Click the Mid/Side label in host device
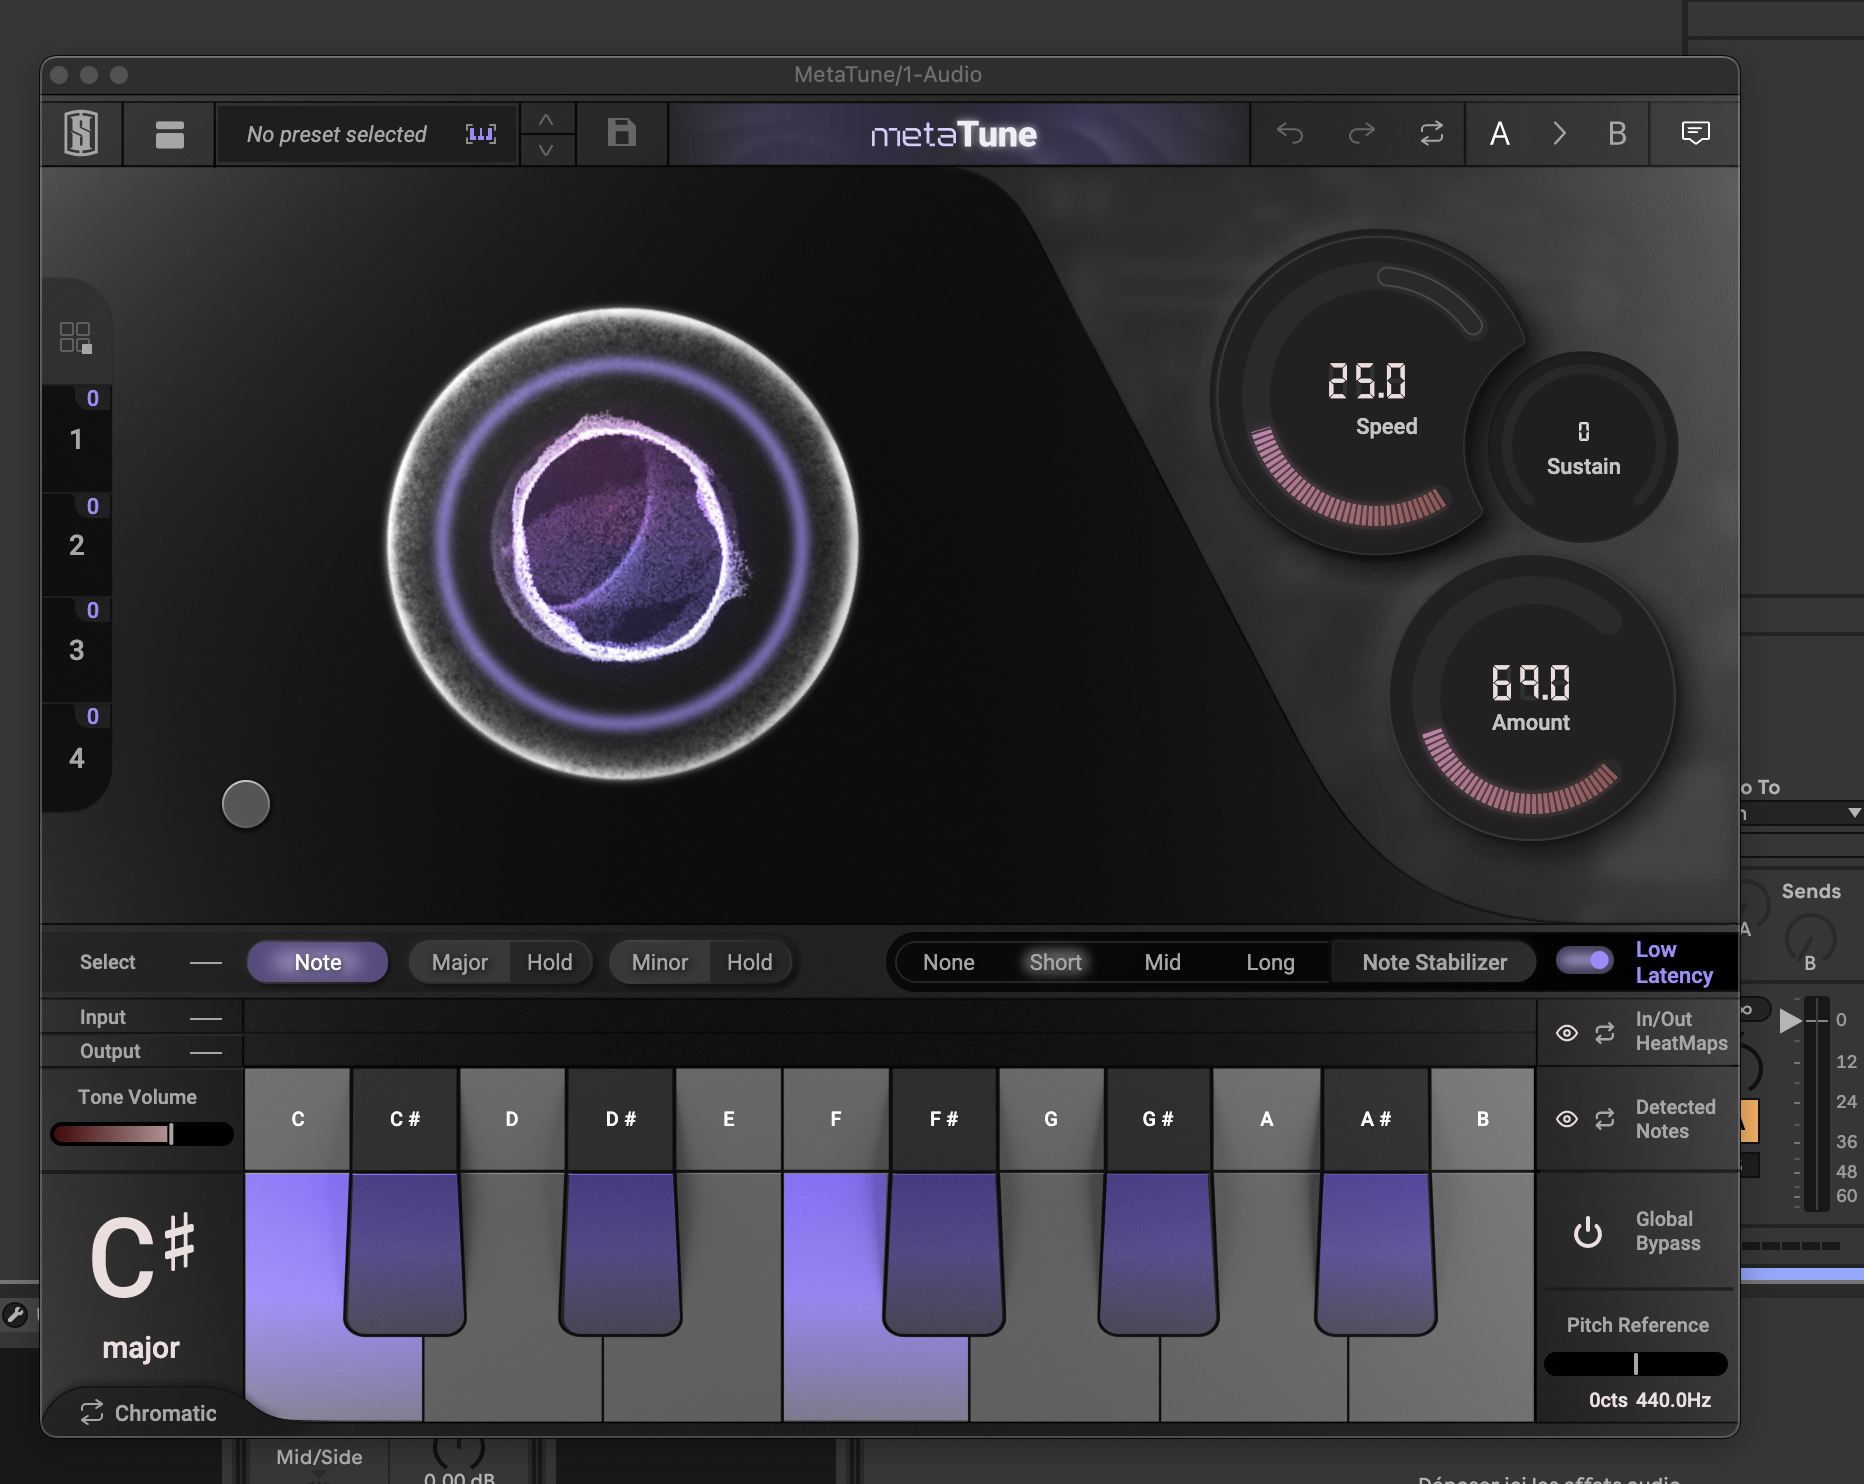This screenshot has width=1864, height=1484. pyautogui.click(x=319, y=1457)
